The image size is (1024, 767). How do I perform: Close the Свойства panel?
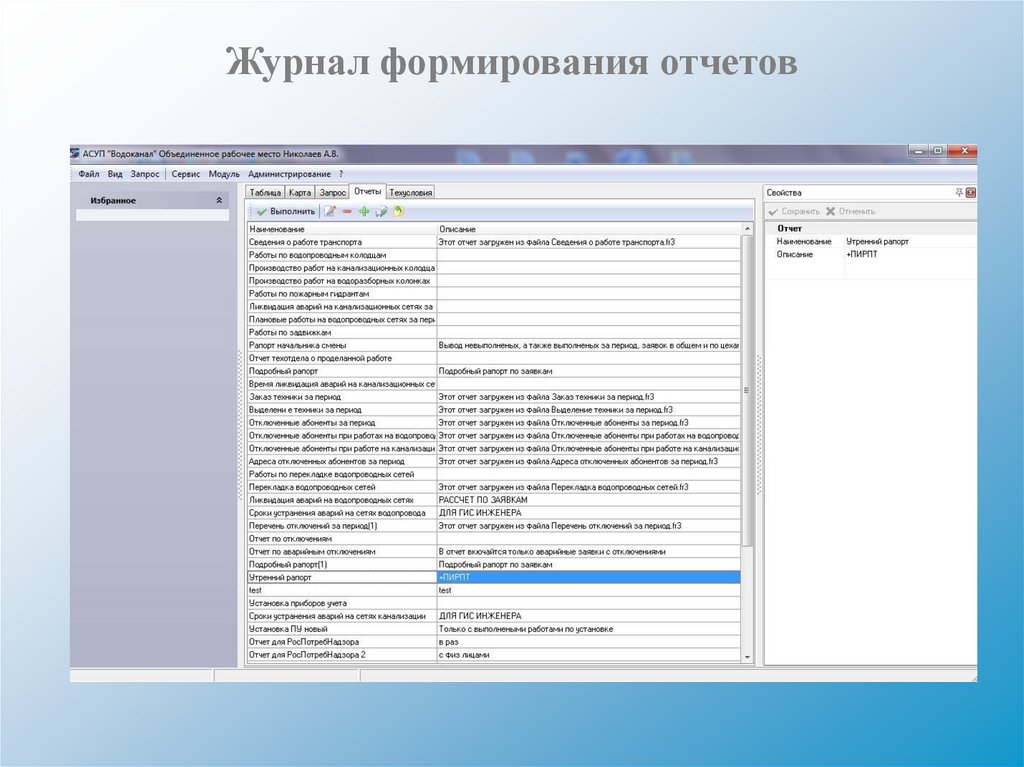pyautogui.click(x=970, y=193)
